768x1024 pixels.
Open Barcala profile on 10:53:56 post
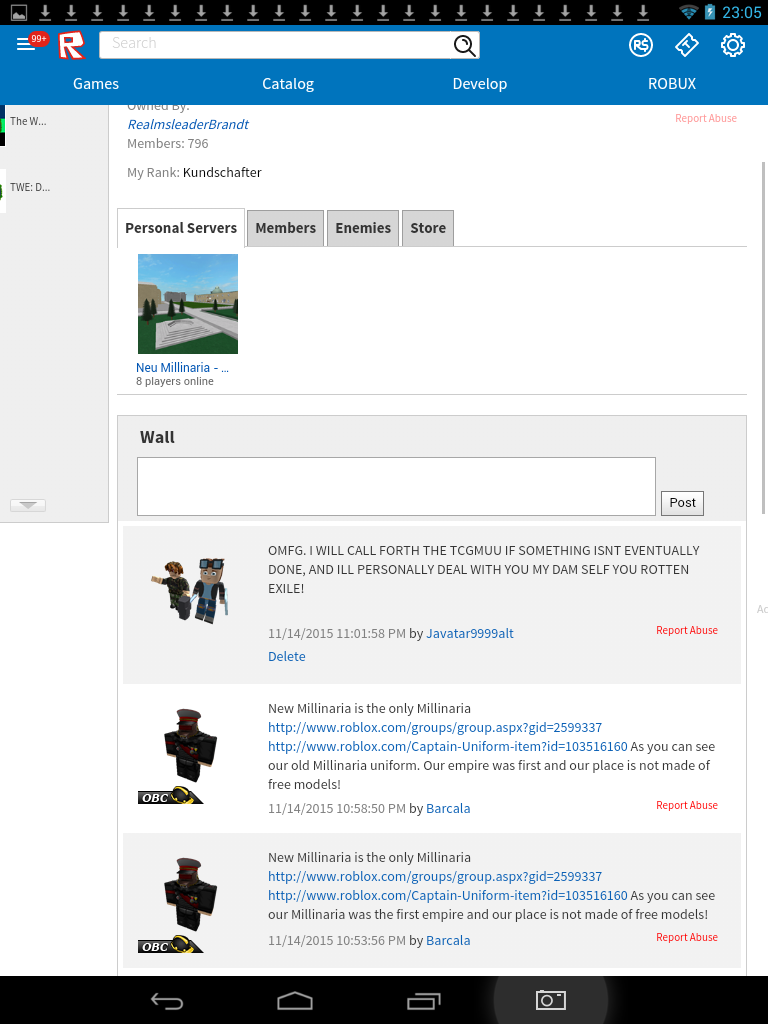[448, 940]
